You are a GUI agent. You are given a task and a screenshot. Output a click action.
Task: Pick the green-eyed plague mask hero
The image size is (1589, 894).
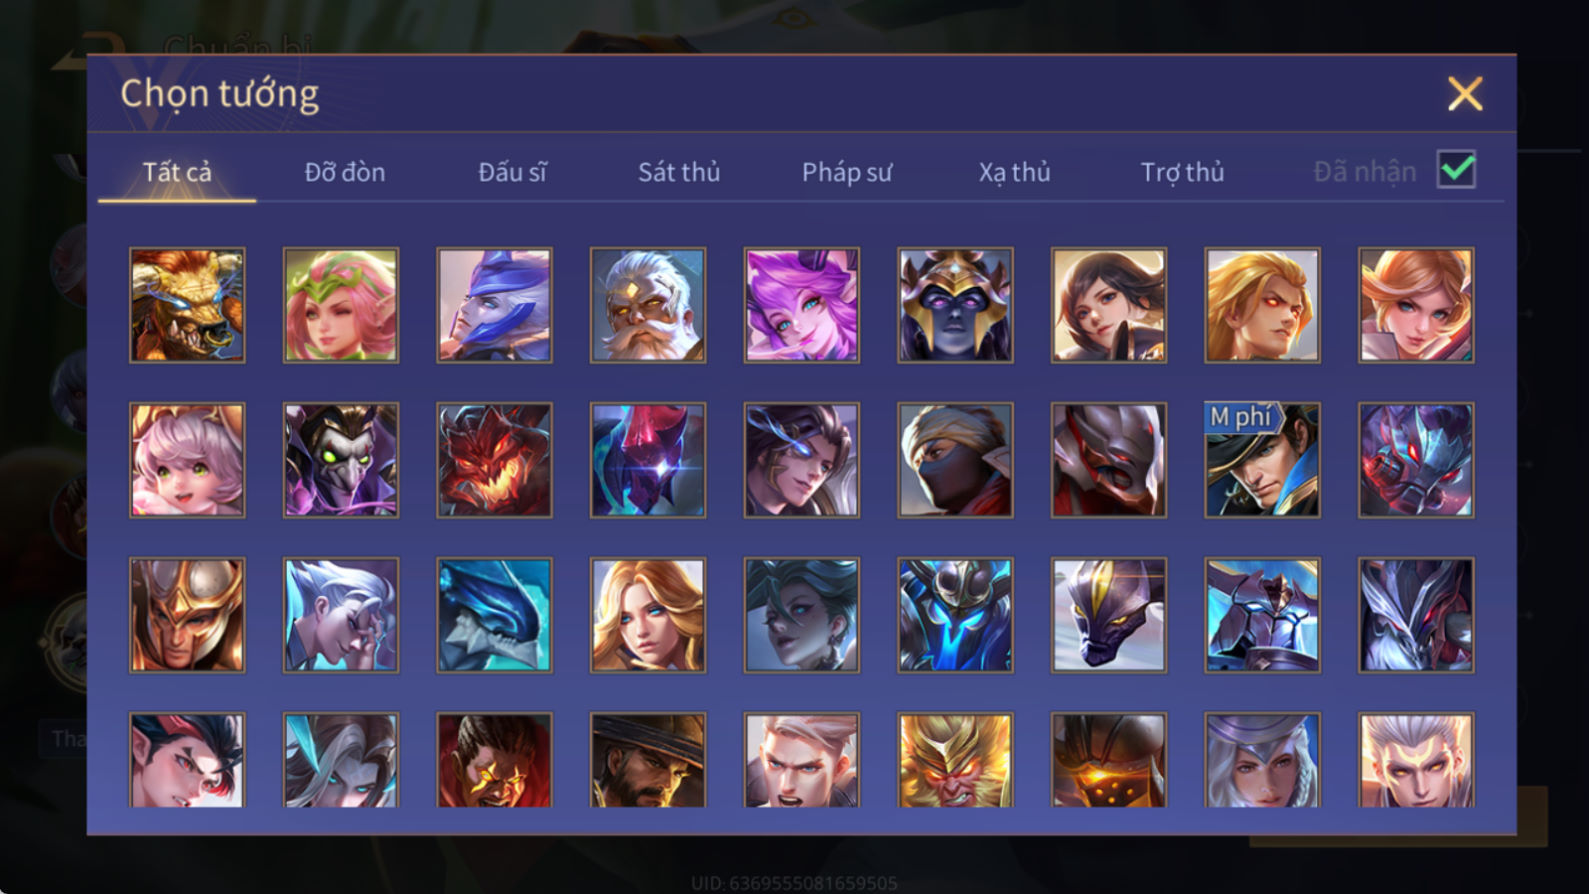point(341,460)
